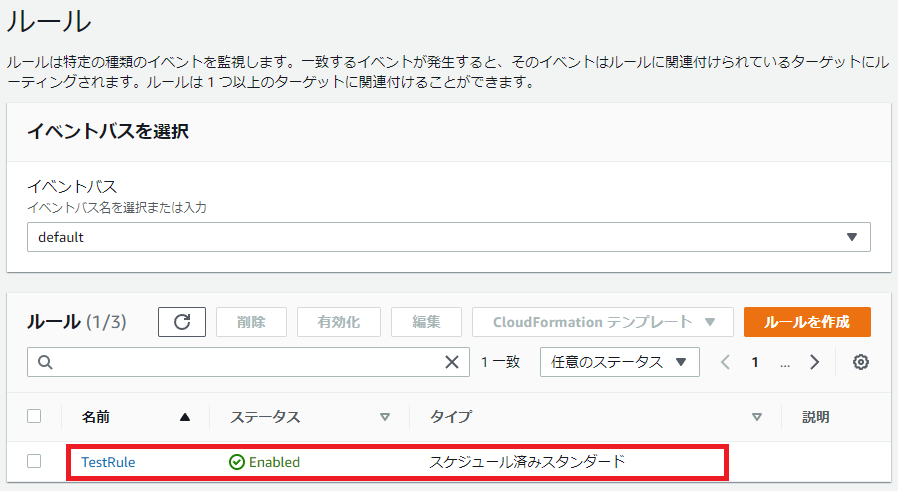898x491 pixels.
Task: Click the refresh rules icon button
Action: tap(182, 322)
